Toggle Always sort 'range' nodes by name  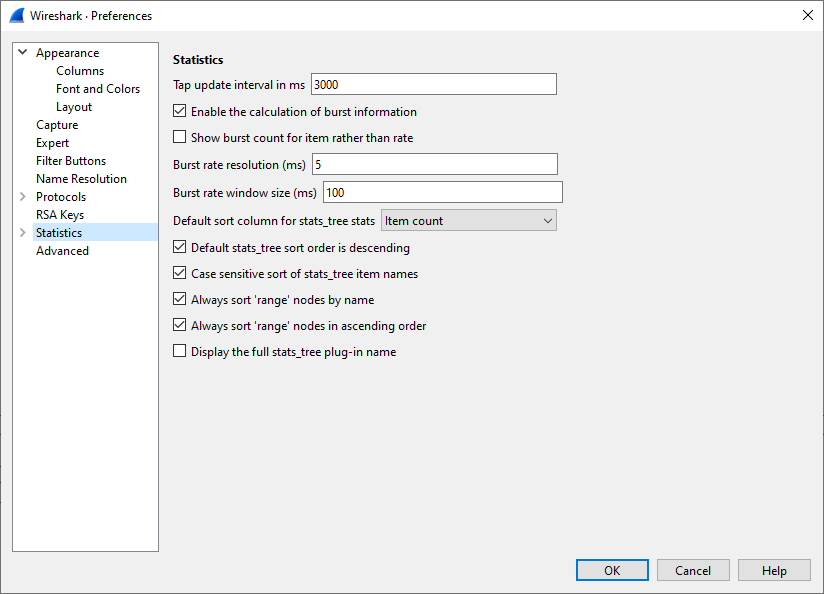pos(180,300)
